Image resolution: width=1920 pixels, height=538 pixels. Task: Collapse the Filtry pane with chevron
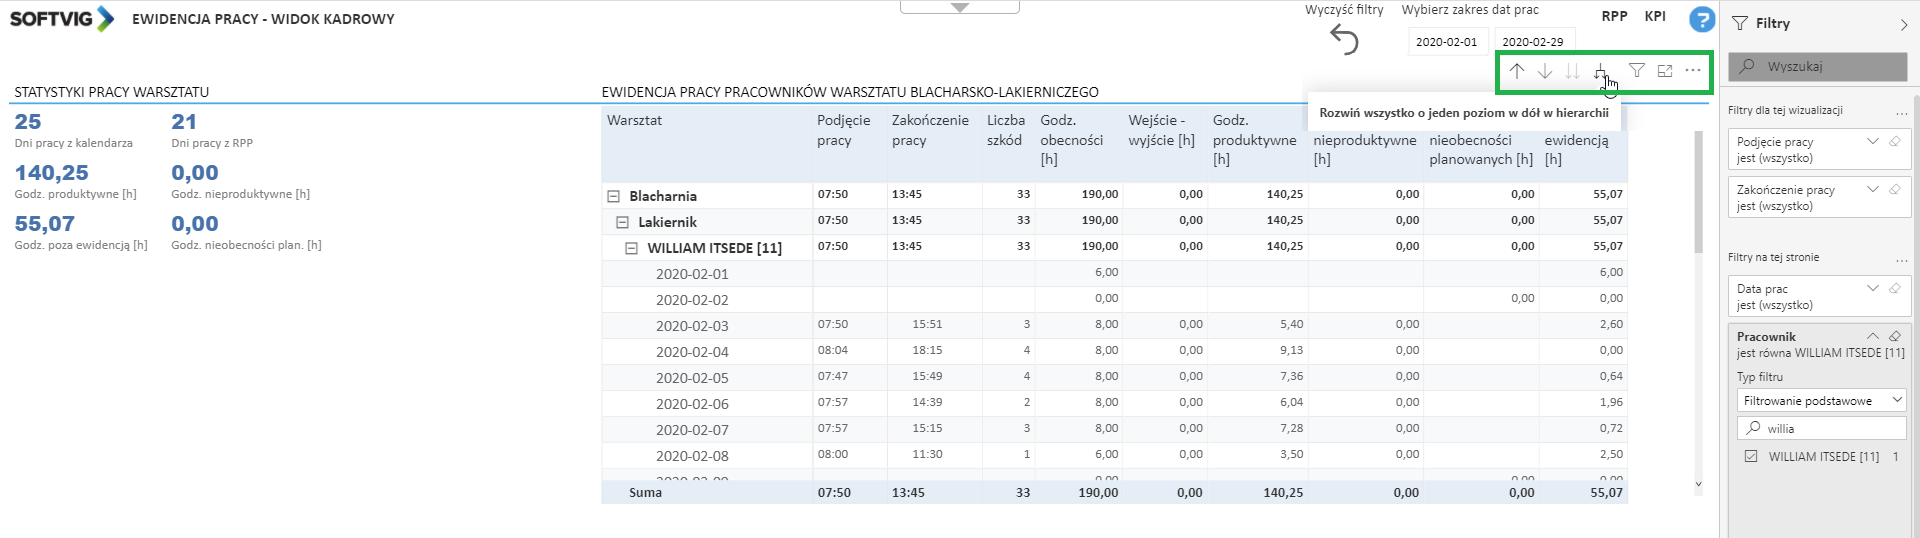point(1904,24)
